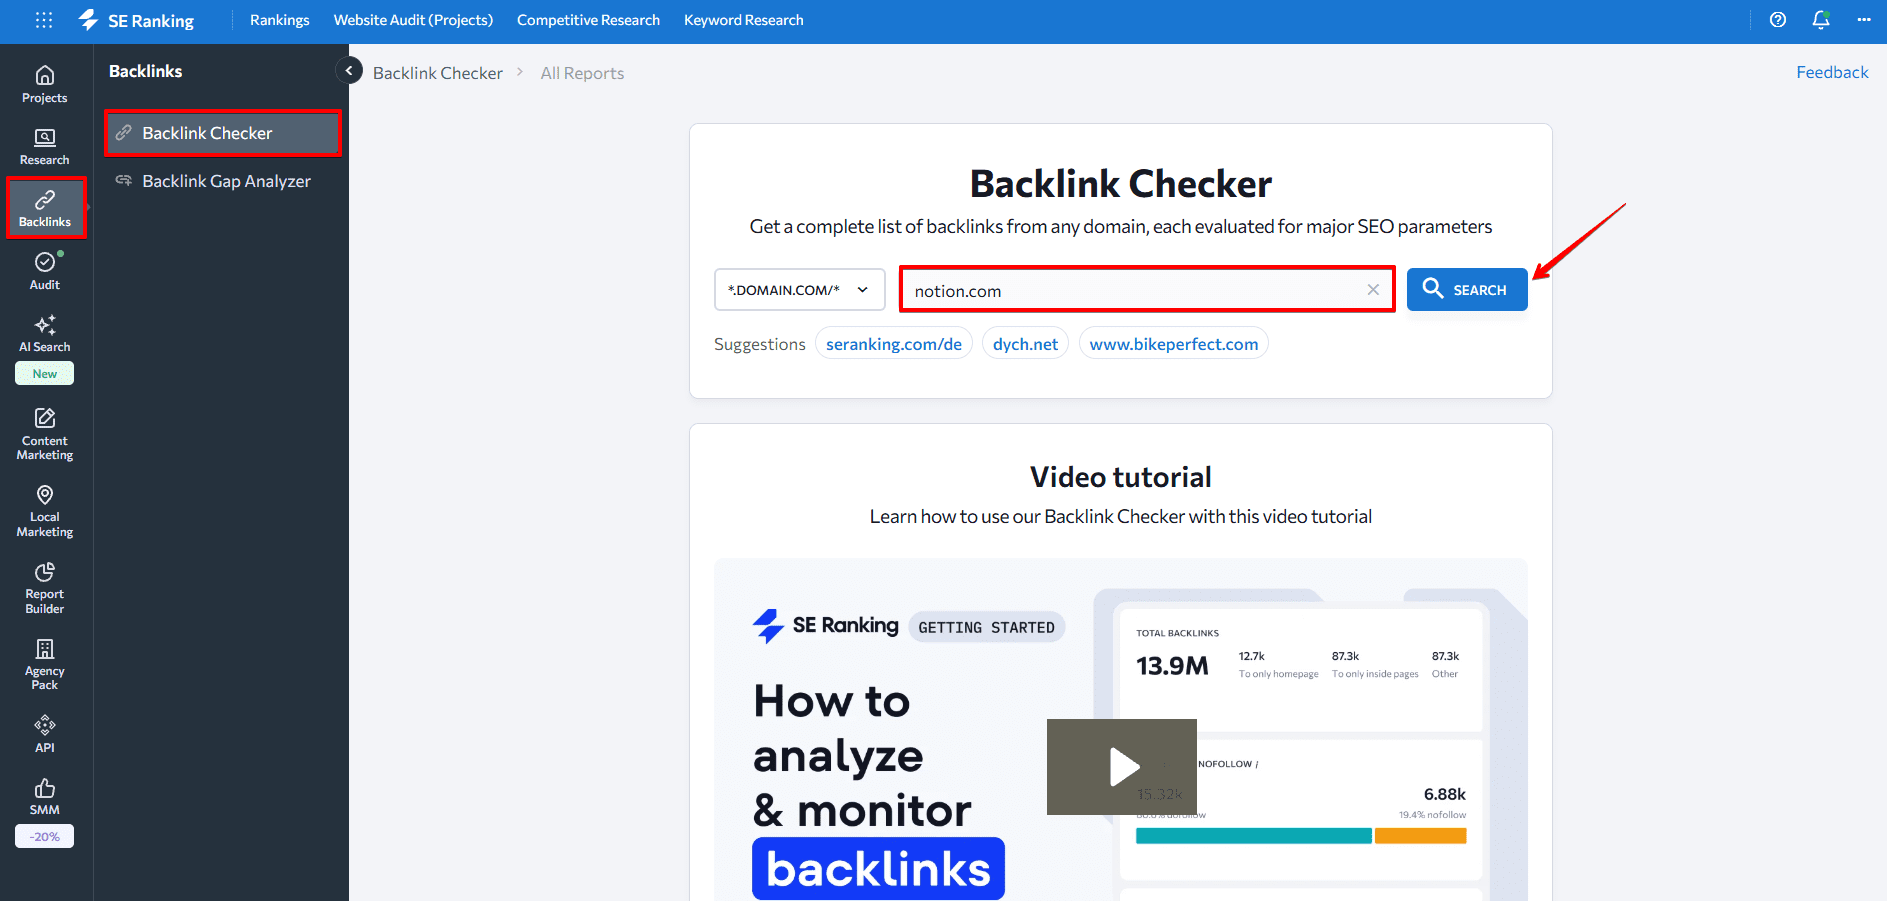Open the Keyword Research menu

tap(744, 20)
